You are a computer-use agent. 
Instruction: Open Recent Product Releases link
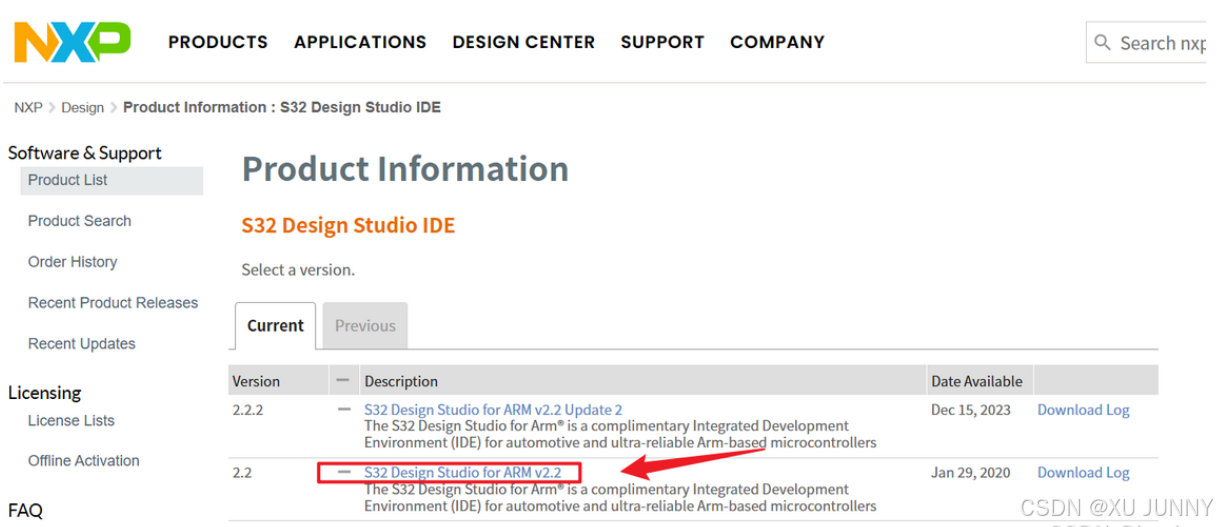tap(113, 303)
